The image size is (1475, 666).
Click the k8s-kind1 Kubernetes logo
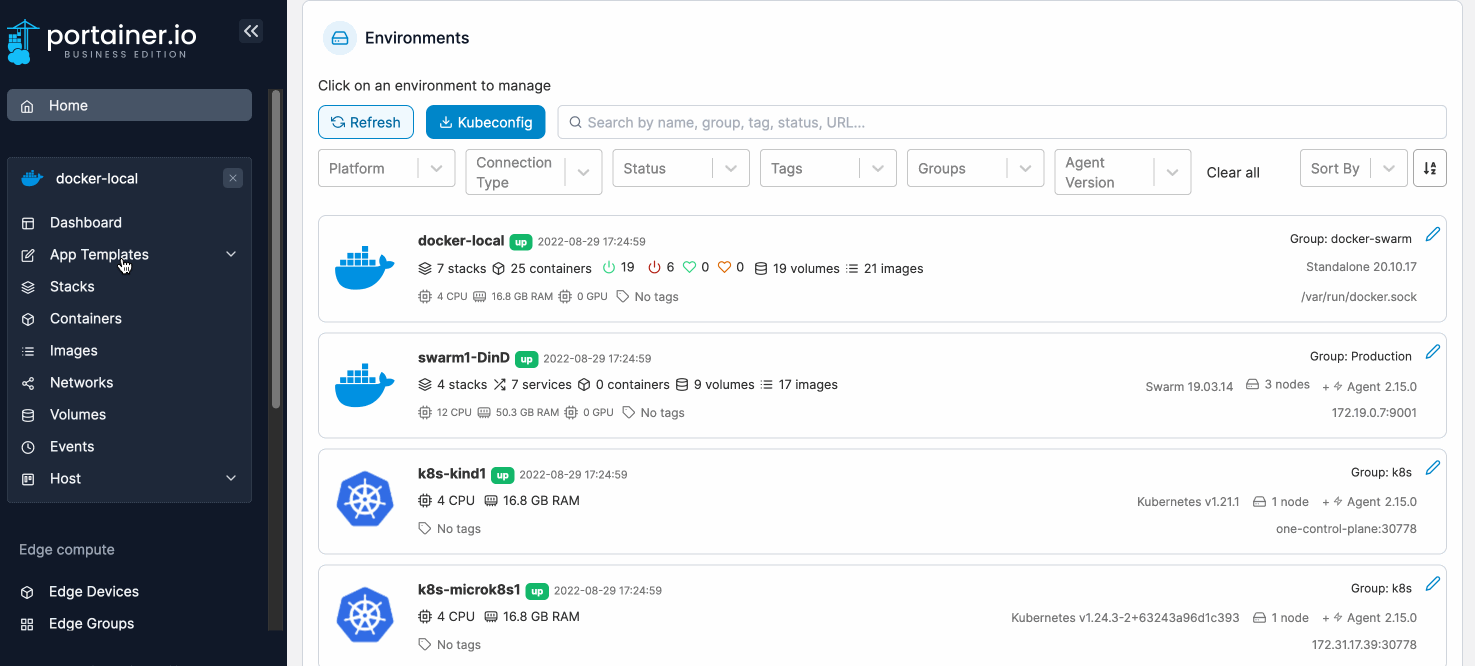(x=365, y=499)
